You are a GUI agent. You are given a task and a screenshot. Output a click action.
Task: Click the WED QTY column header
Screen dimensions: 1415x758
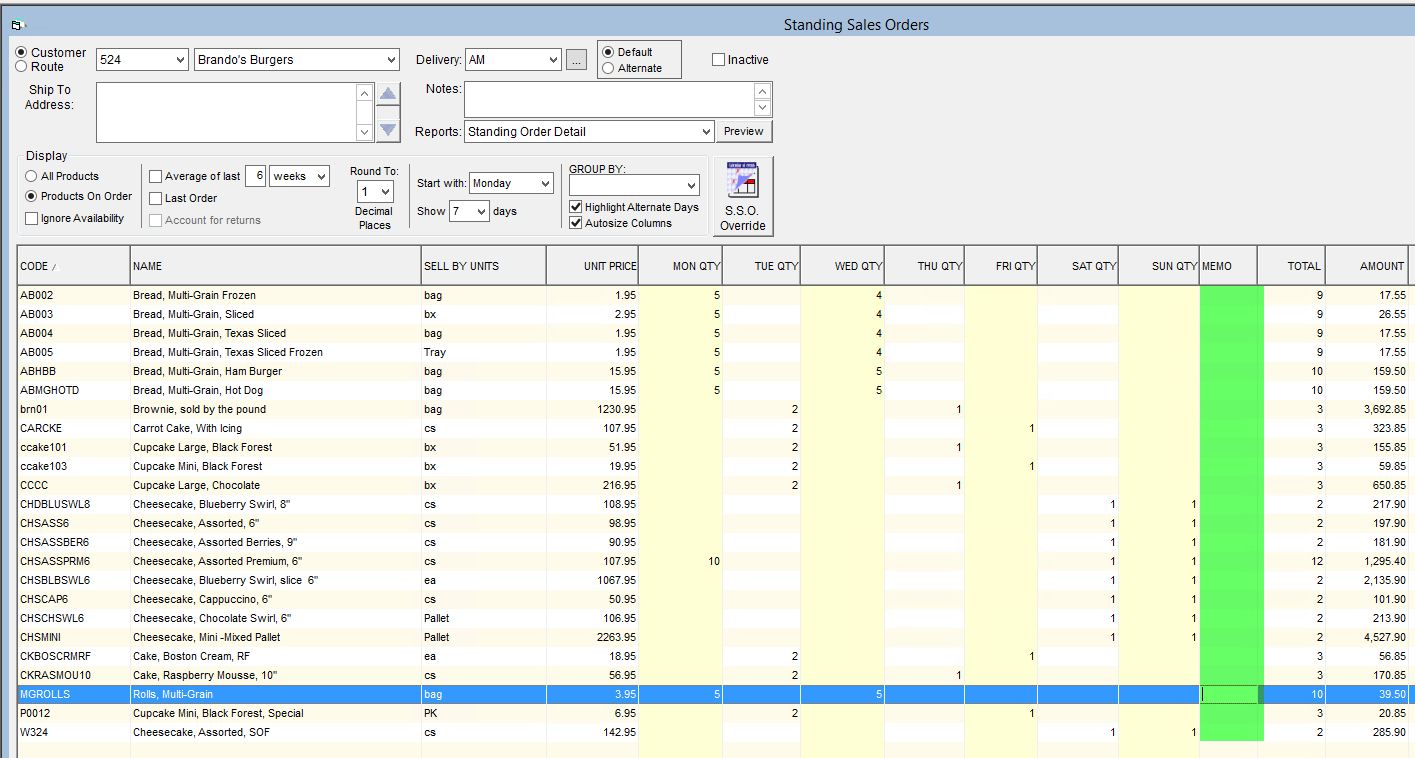point(843,266)
